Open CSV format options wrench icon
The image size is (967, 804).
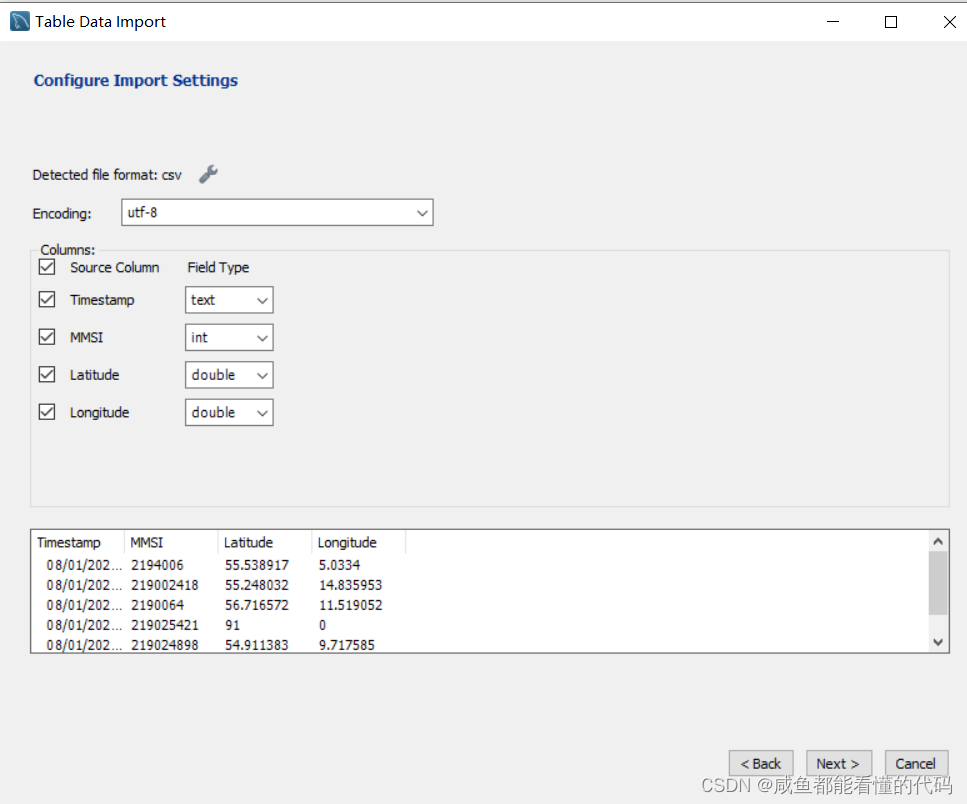(208, 174)
